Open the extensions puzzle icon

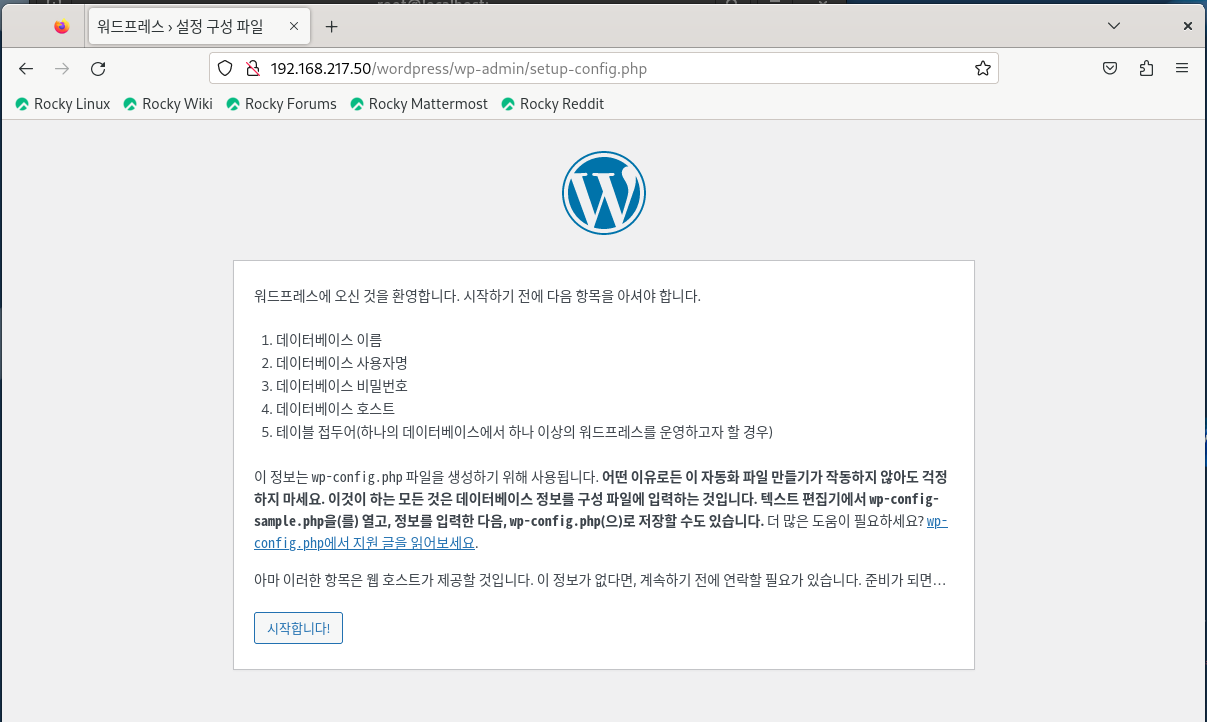[1146, 68]
